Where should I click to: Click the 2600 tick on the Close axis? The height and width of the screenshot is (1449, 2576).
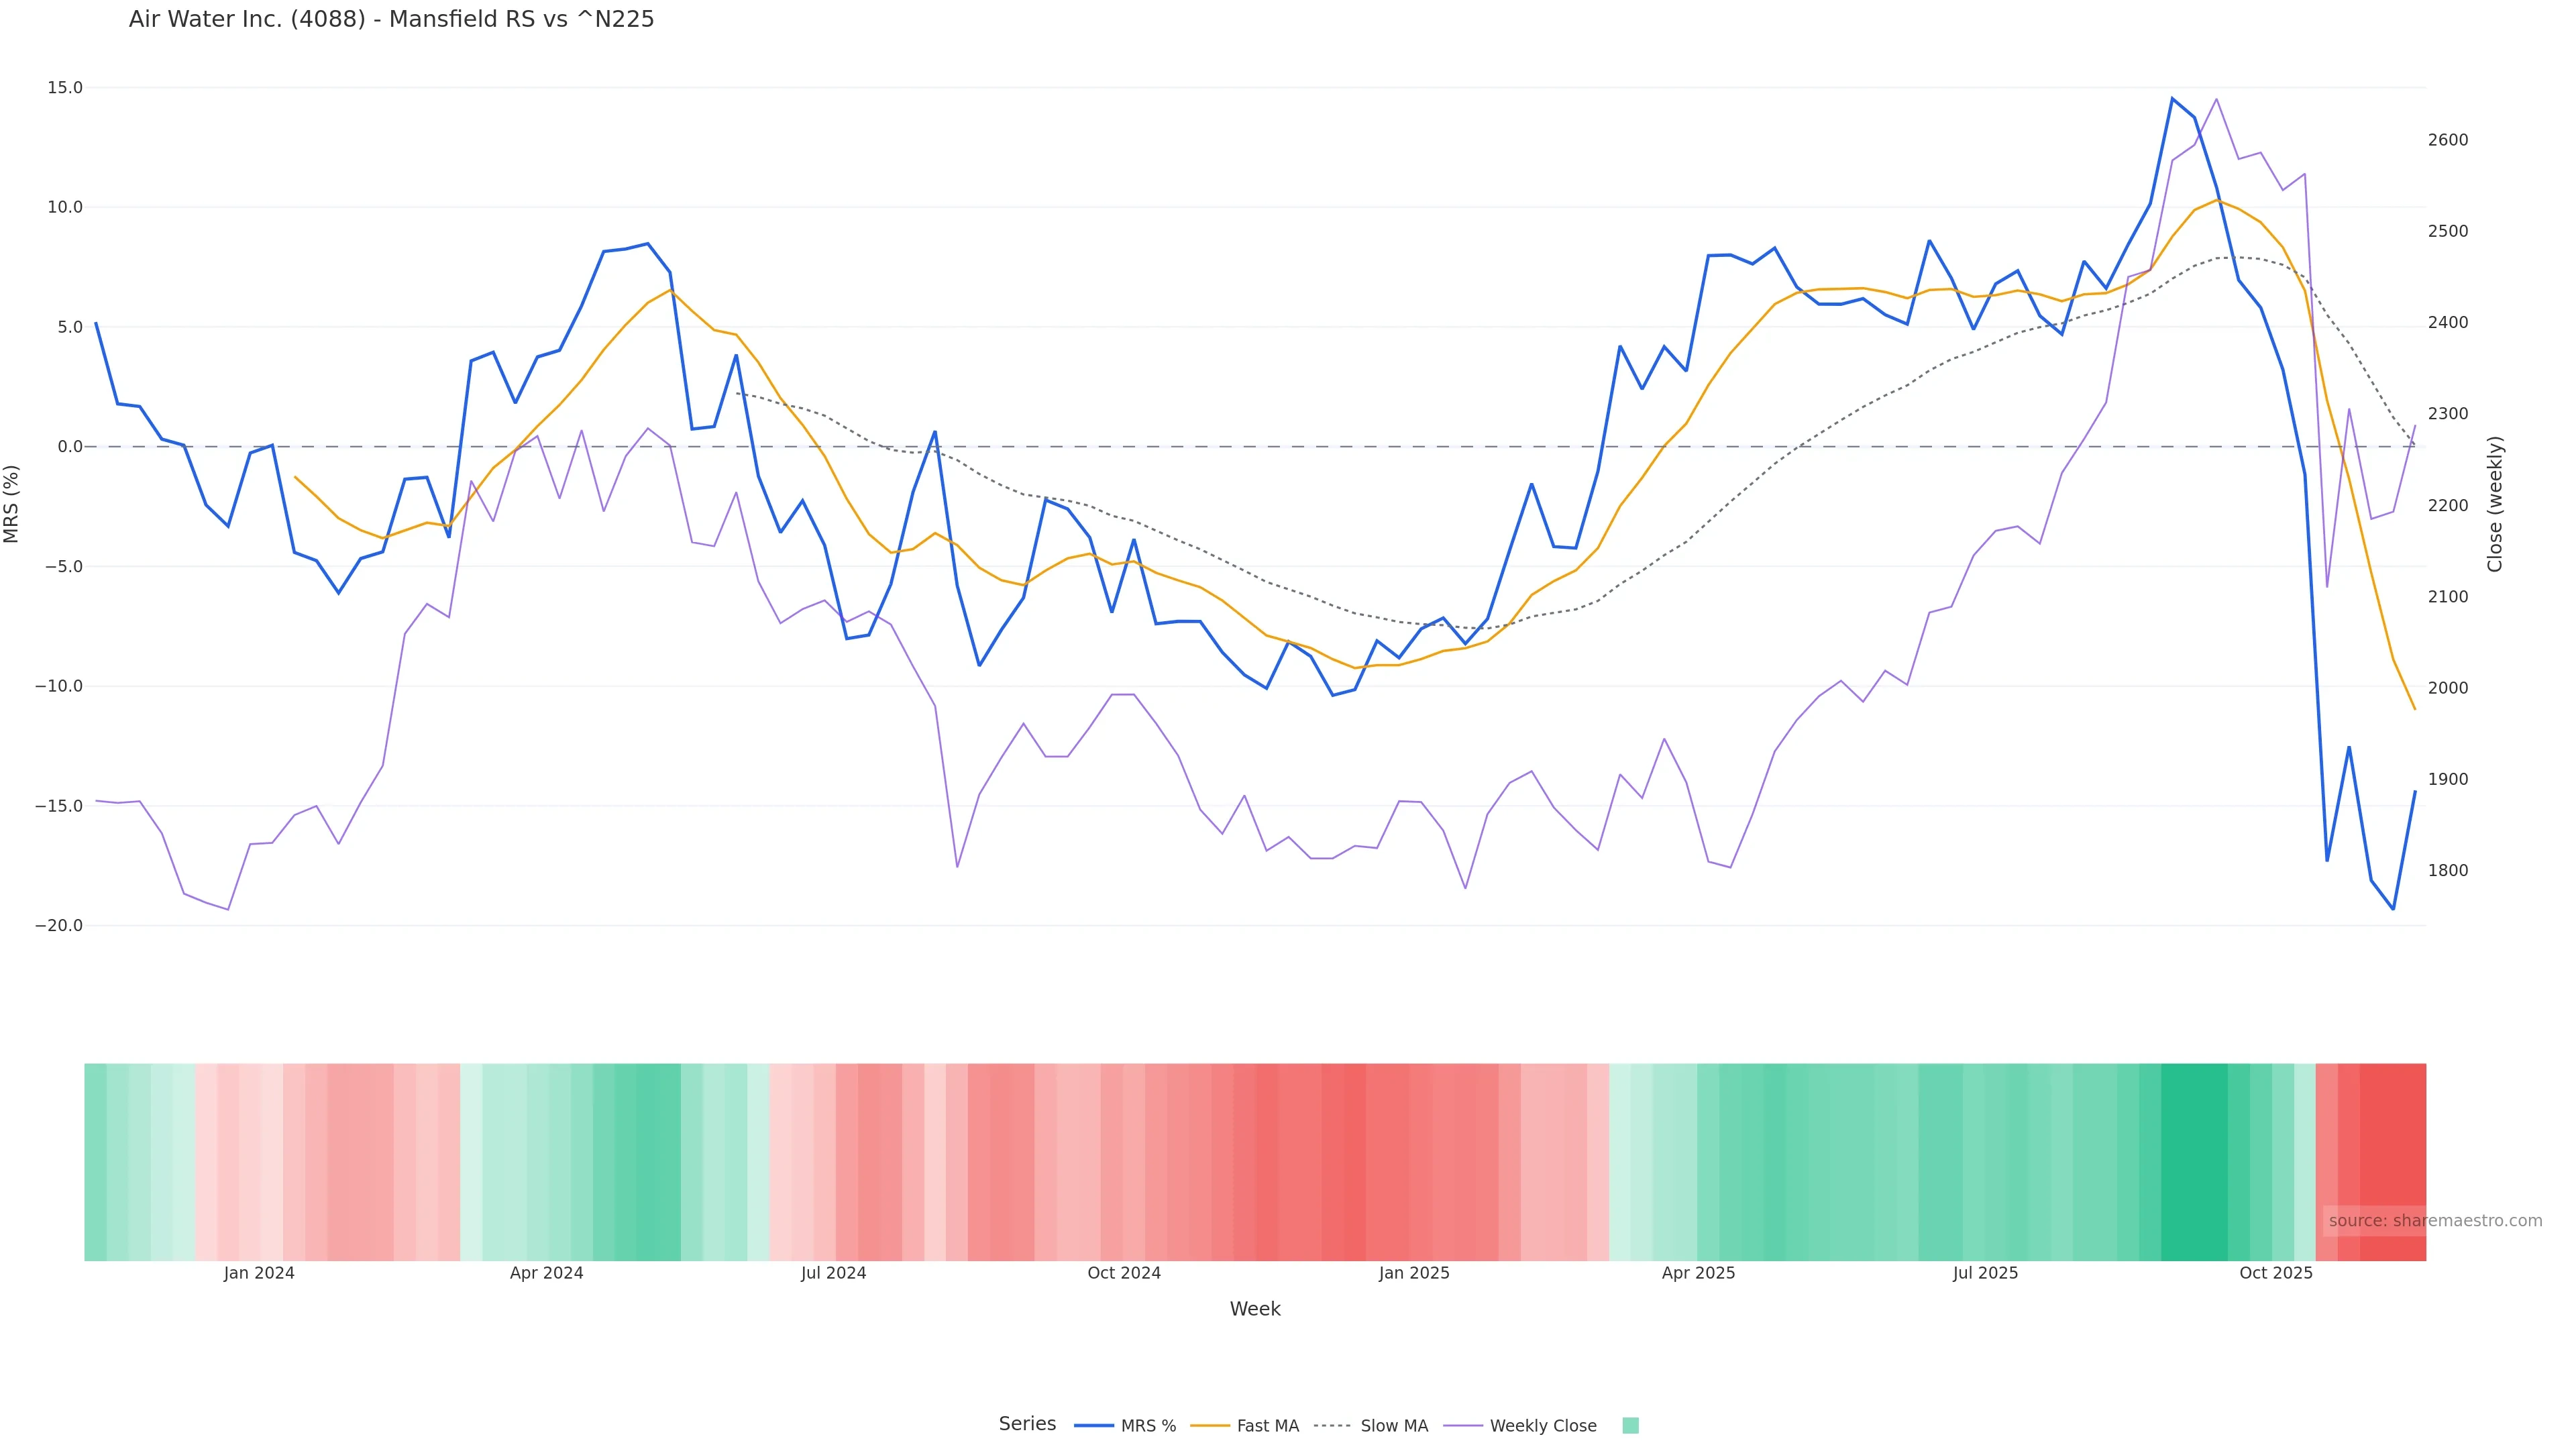pos(2448,140)
